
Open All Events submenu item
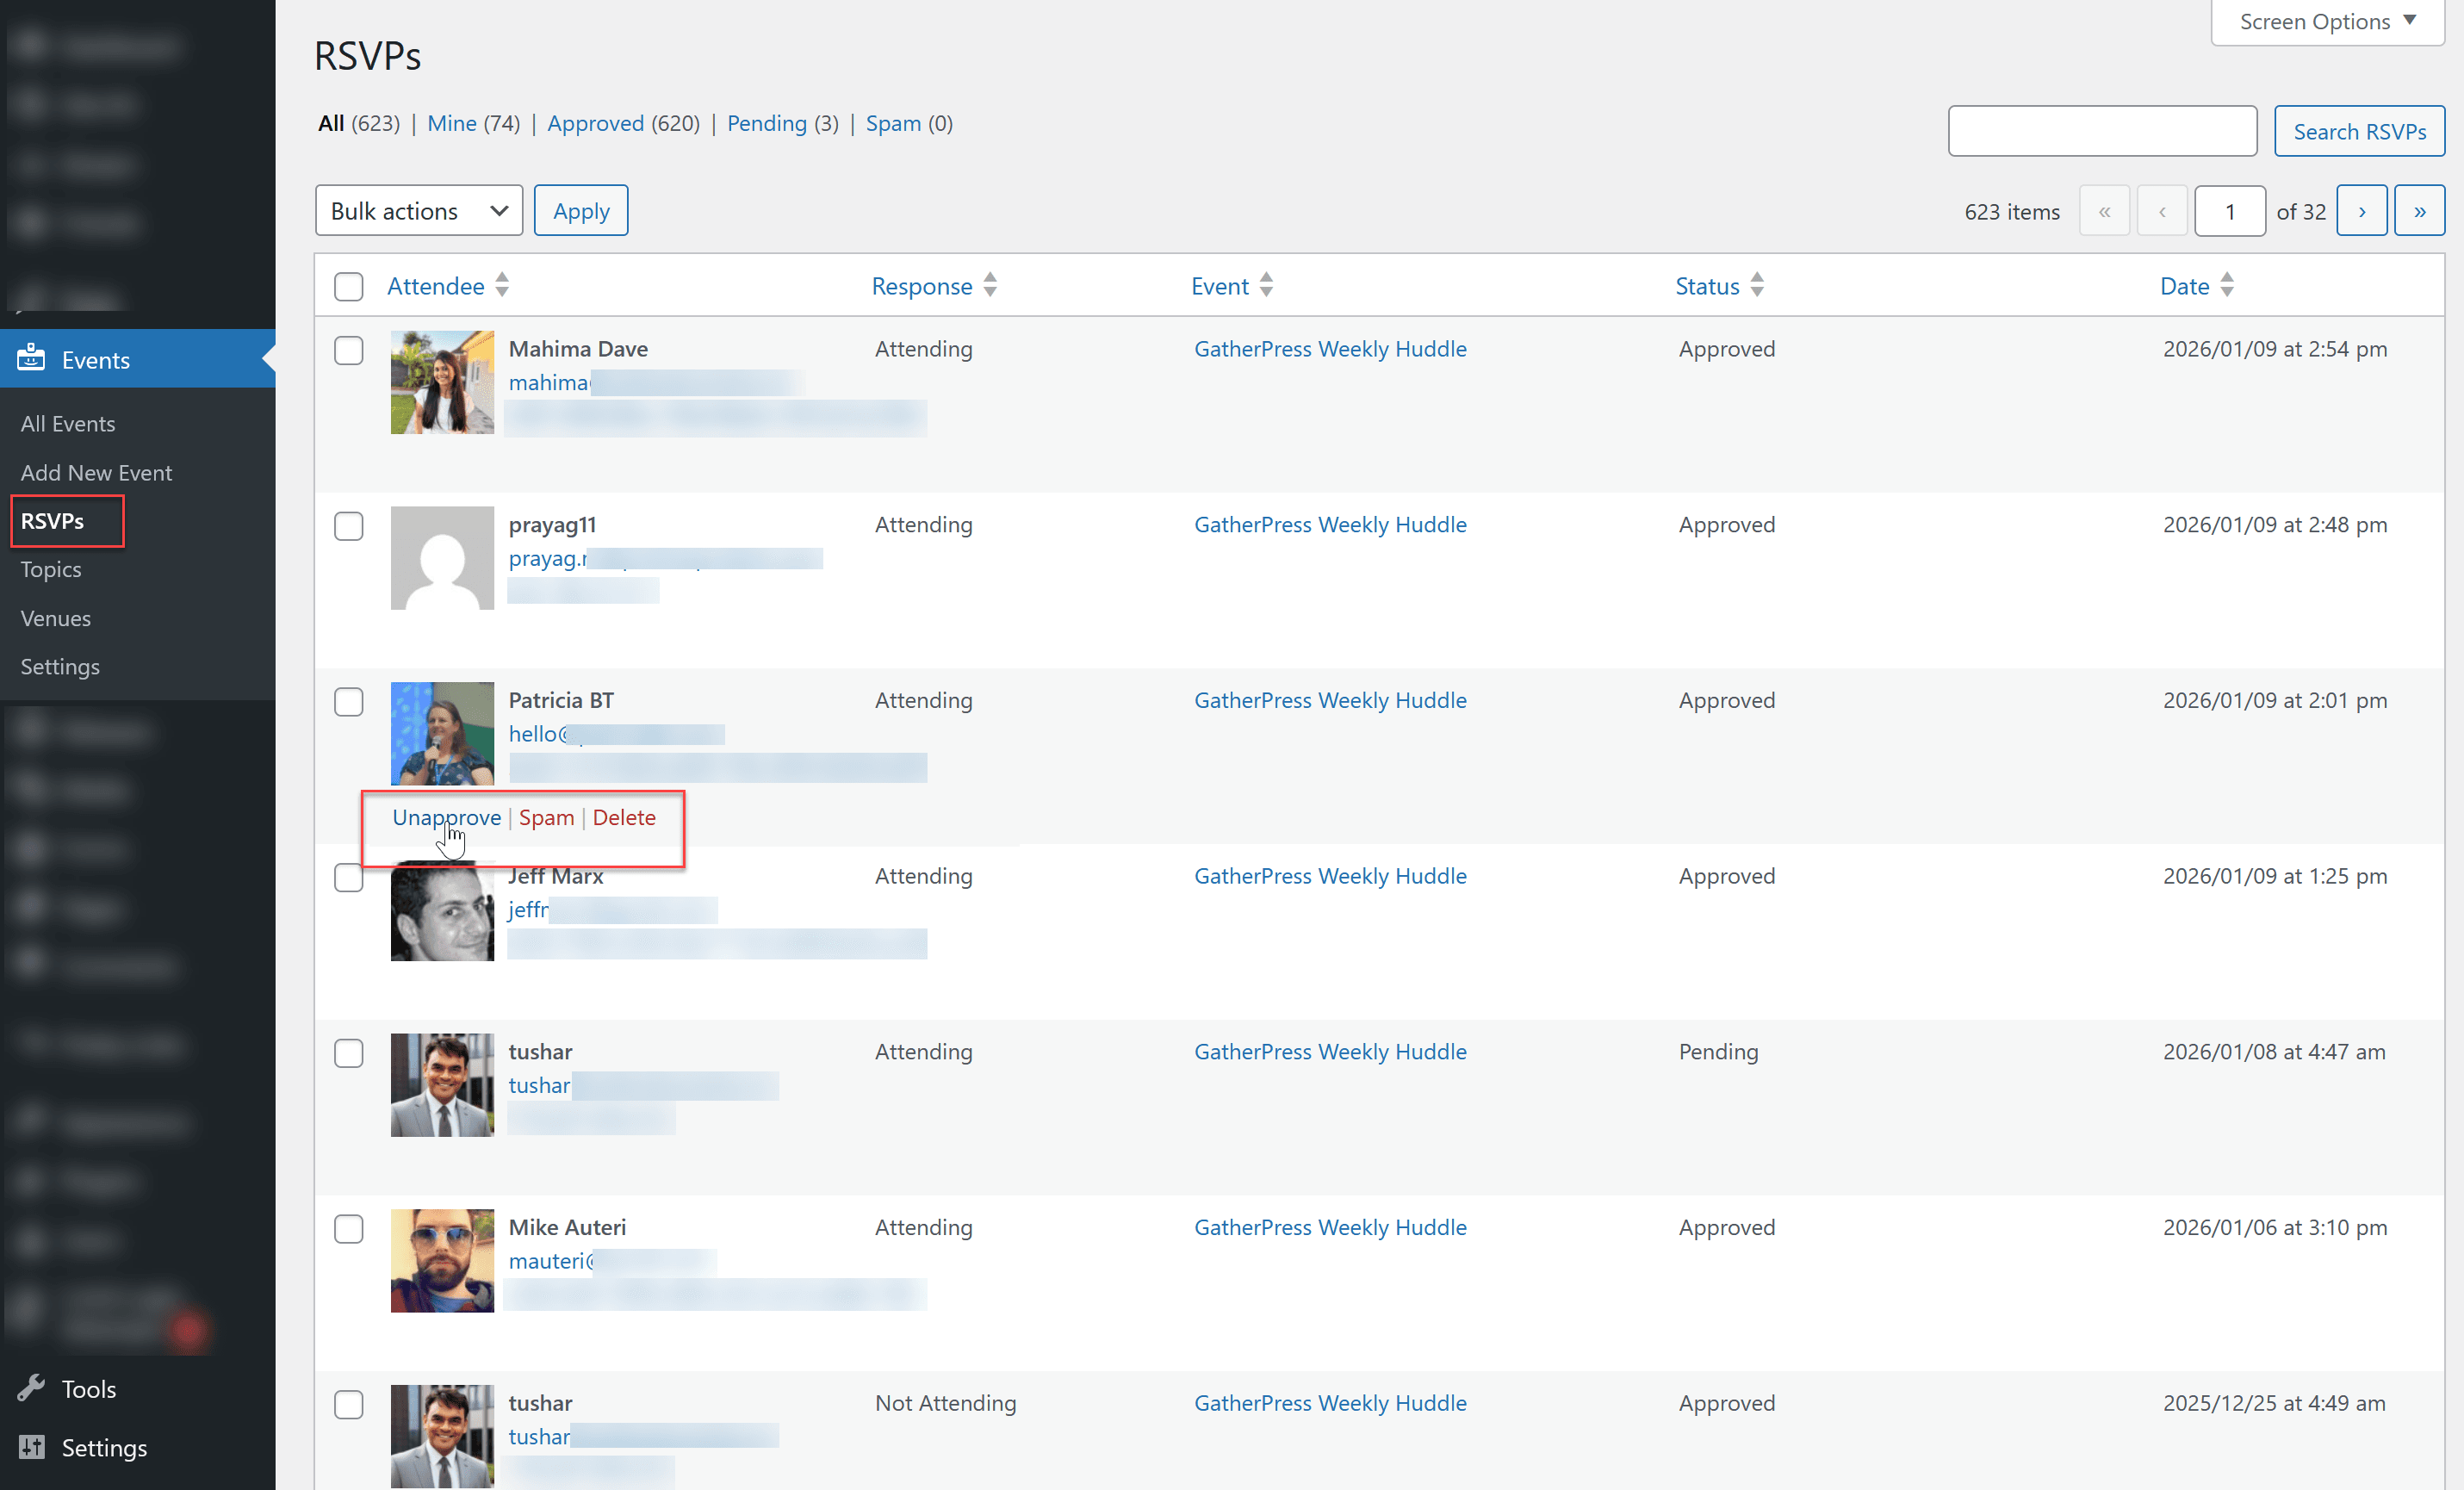coord(68,423)
